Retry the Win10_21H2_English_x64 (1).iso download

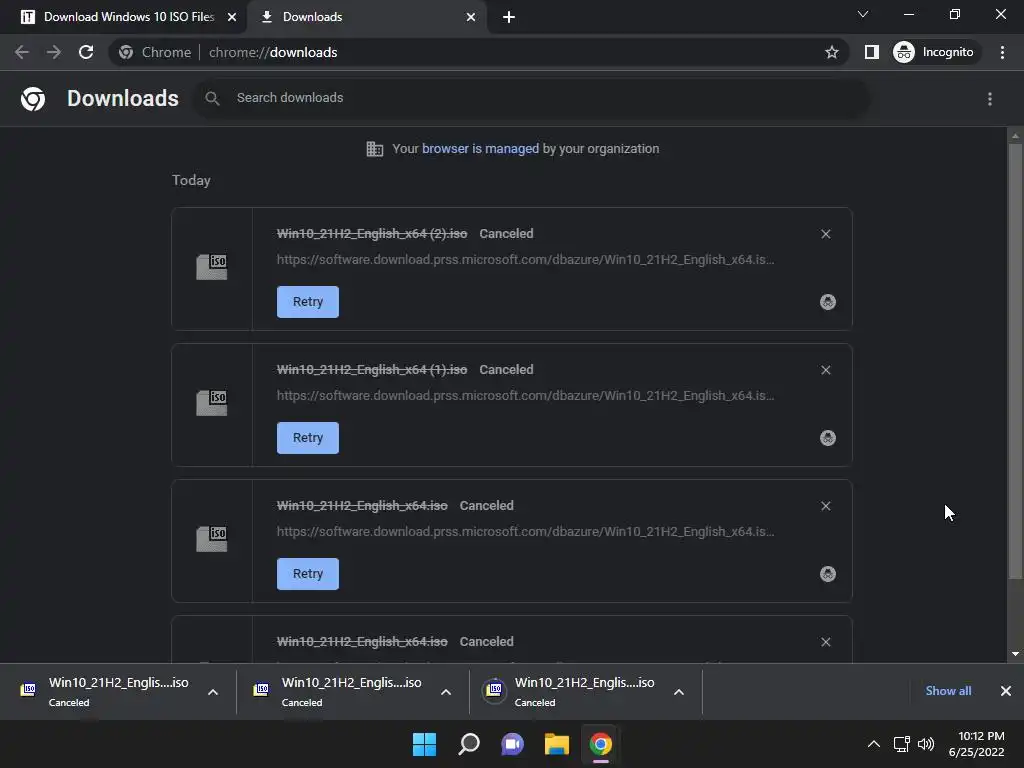(x=308, y=438)
